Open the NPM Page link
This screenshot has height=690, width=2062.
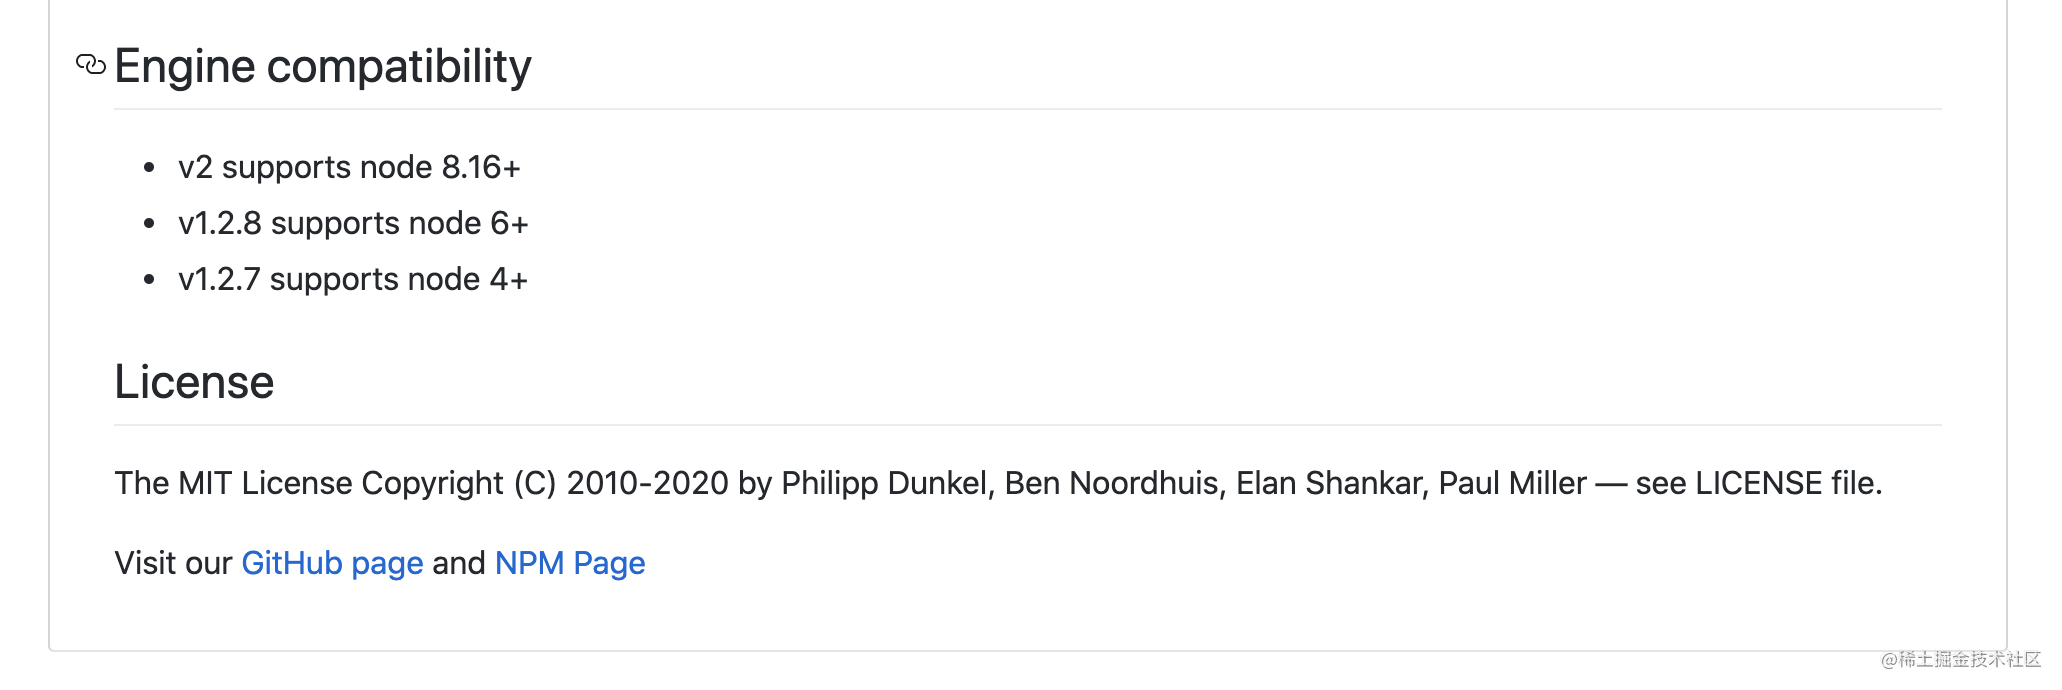pyautogui.click(x=570, y=563)
